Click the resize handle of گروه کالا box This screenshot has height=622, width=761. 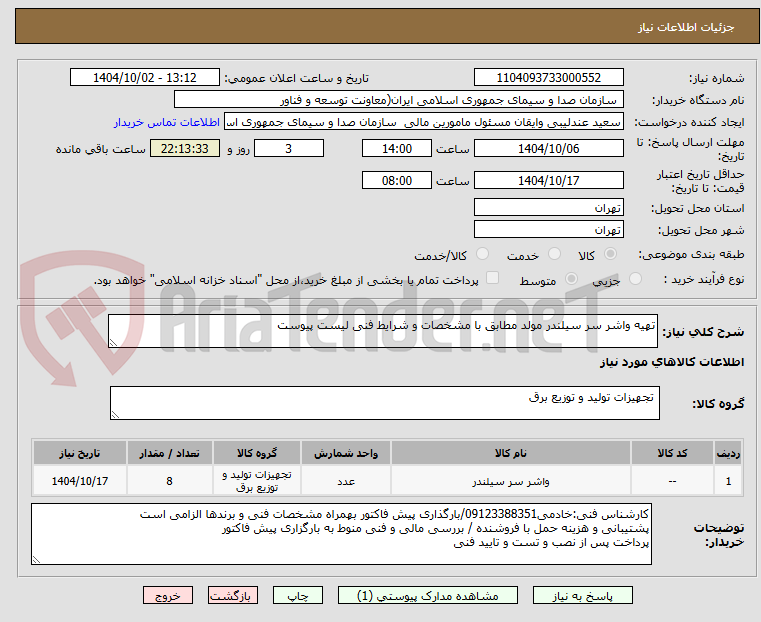click(x=115, y=414)
